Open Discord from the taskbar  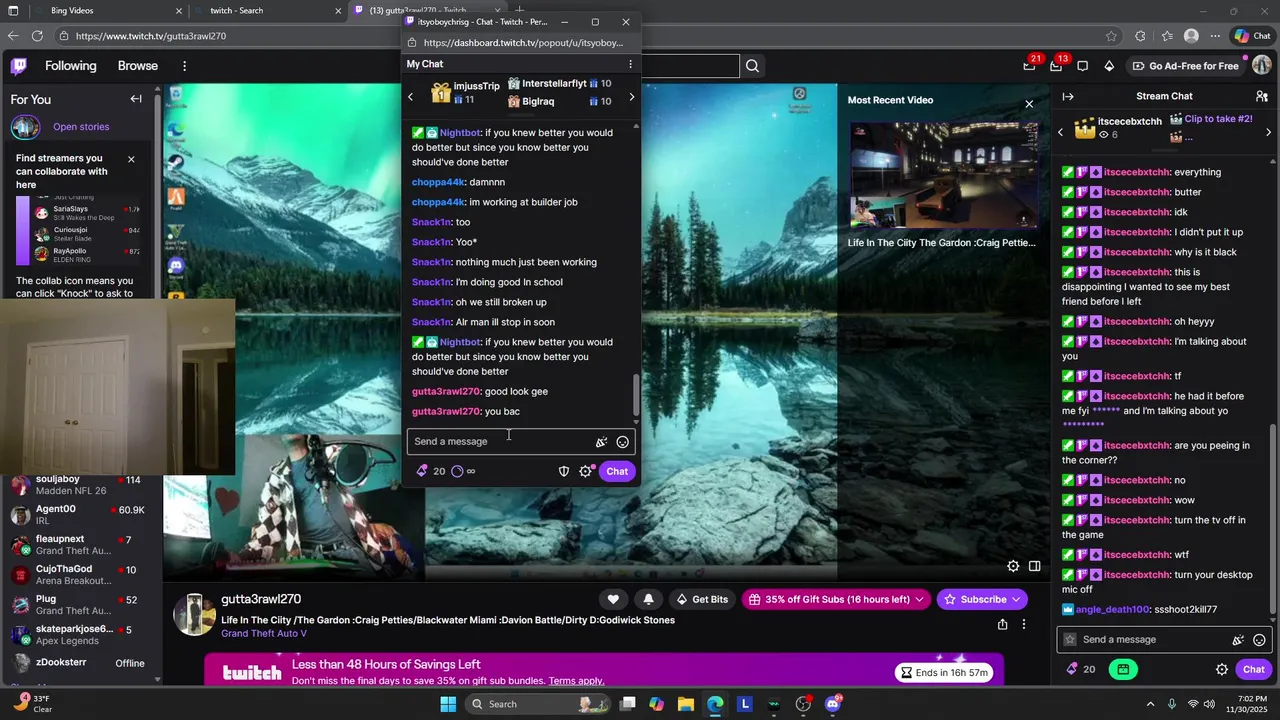coord(833,704)
